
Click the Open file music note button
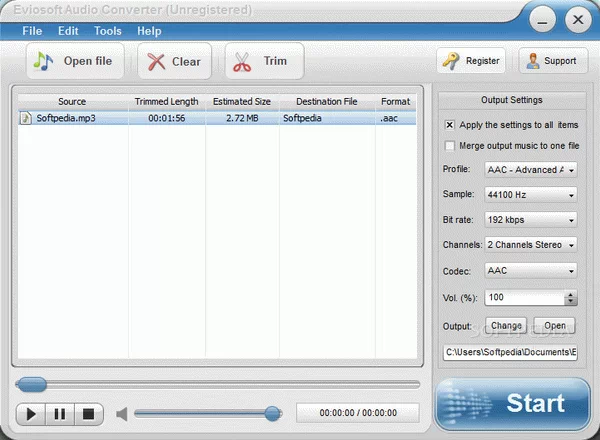coord(75,61)
